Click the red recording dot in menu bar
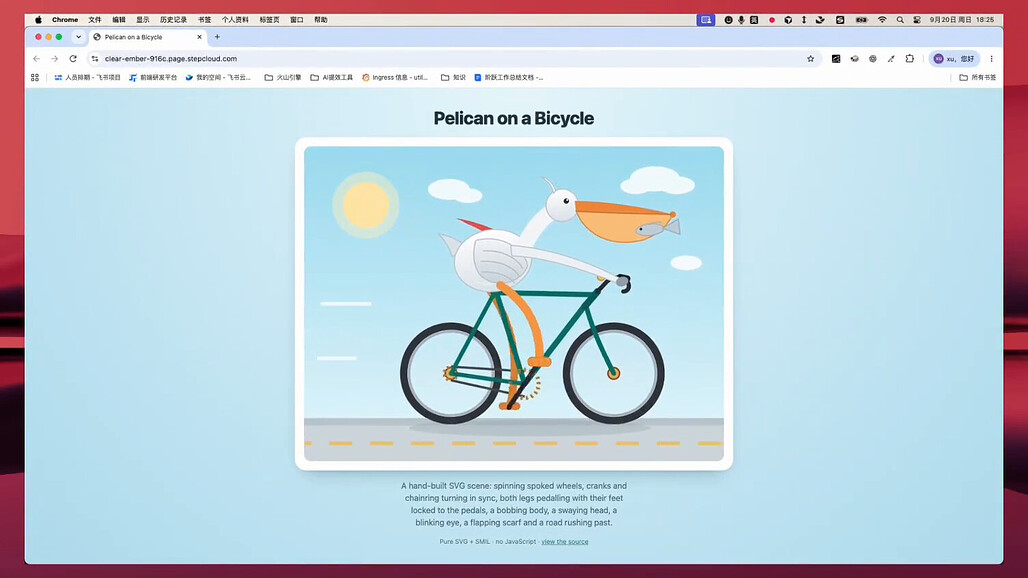1028x578 pixels. (x=772, y=20)
